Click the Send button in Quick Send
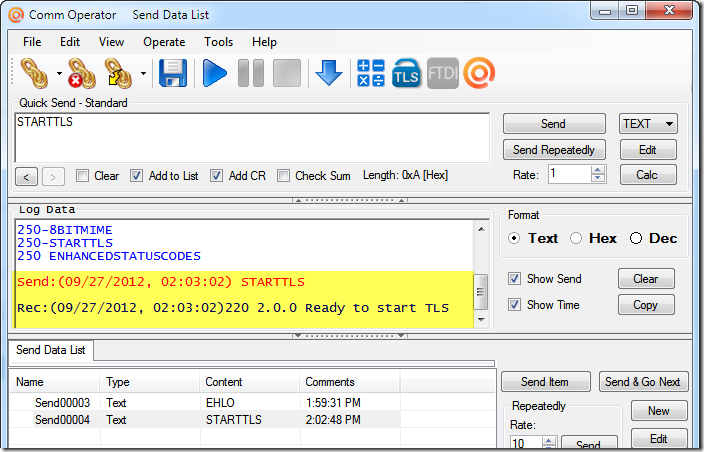The height and width of the screenshot is (452, 704). pos(554,124)
